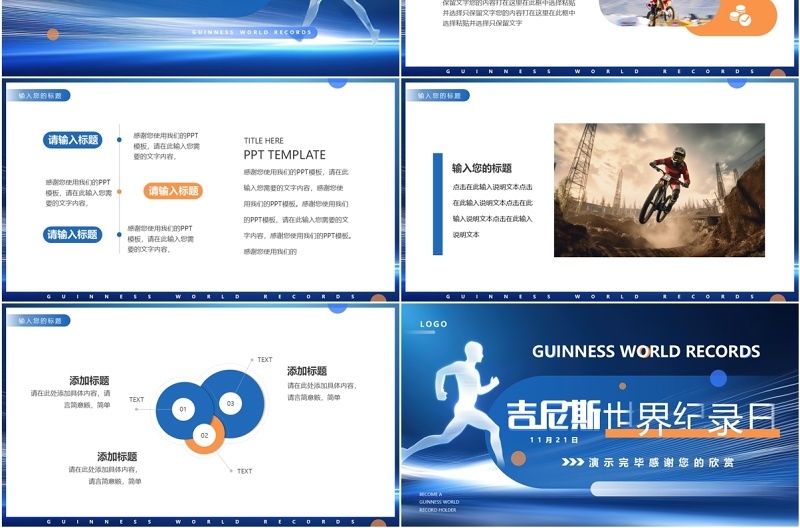
Task: Click 输入您的标题 corner tag on PPT TEMPLATE slide
Action: tap(39, 95)
